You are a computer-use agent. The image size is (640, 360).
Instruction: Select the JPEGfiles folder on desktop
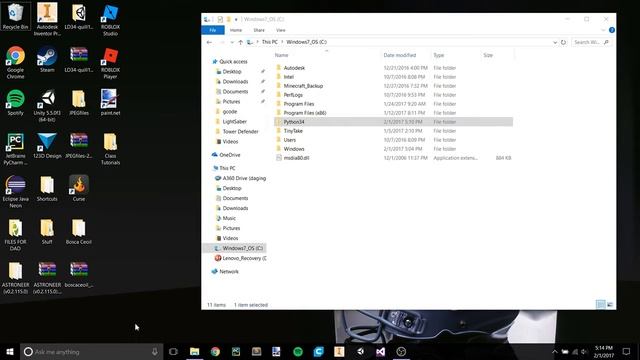click(x=79, y=102)
